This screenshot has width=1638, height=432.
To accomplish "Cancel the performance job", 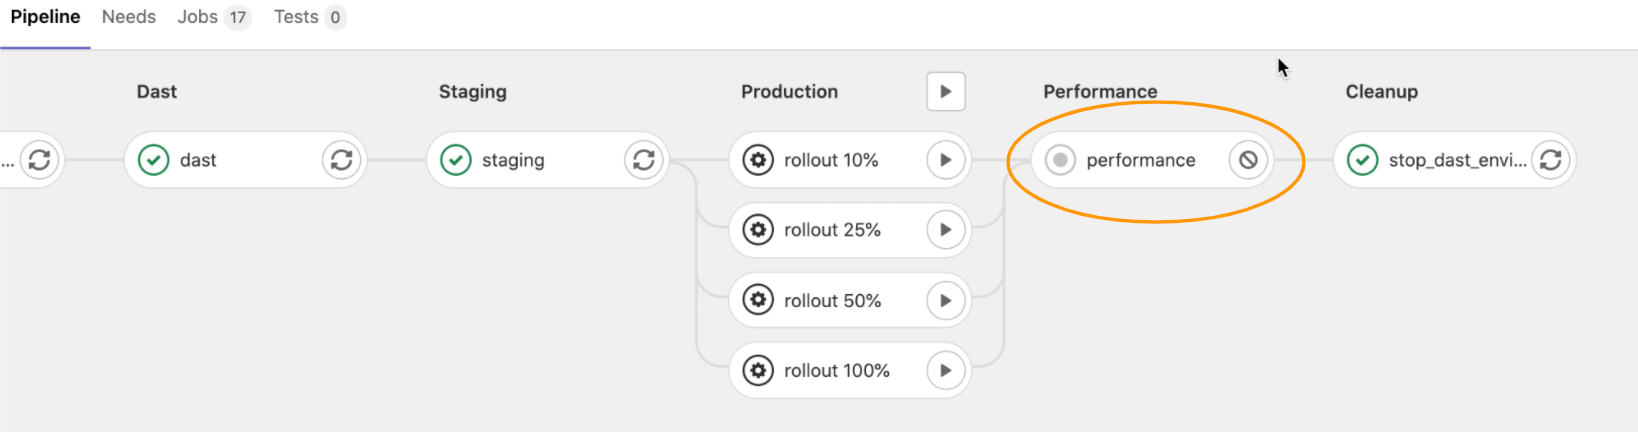I will tap(1247, 160).
